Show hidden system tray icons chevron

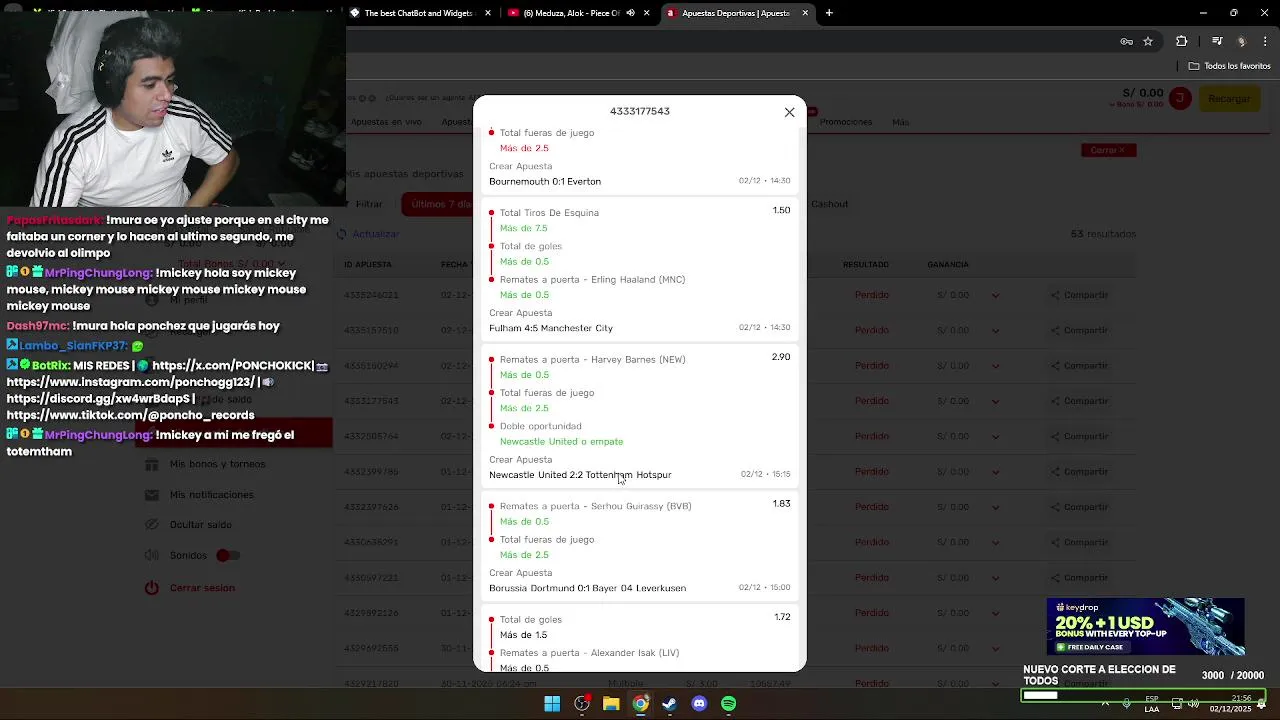1105,703
